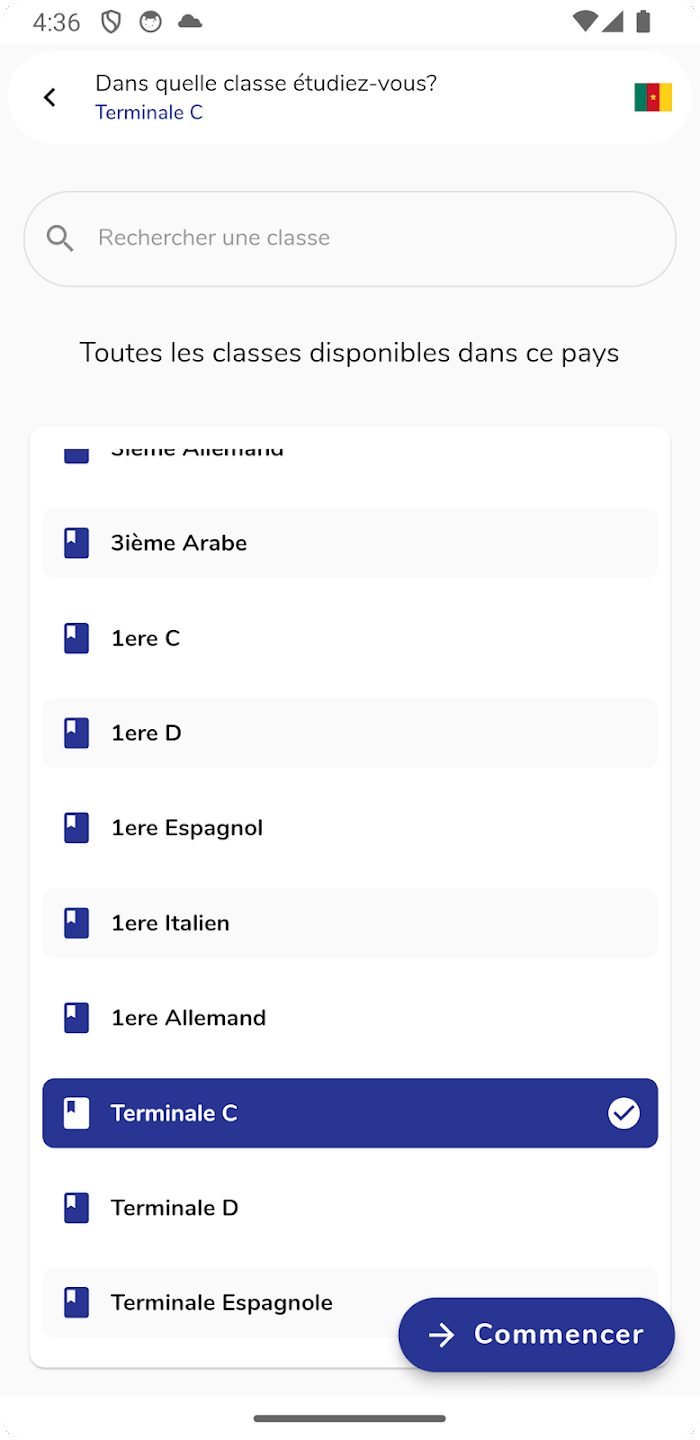This screenshot has width=700, height=1440.
Task: Tap the book icon beside 1ere D
Action: coord(77,733)
